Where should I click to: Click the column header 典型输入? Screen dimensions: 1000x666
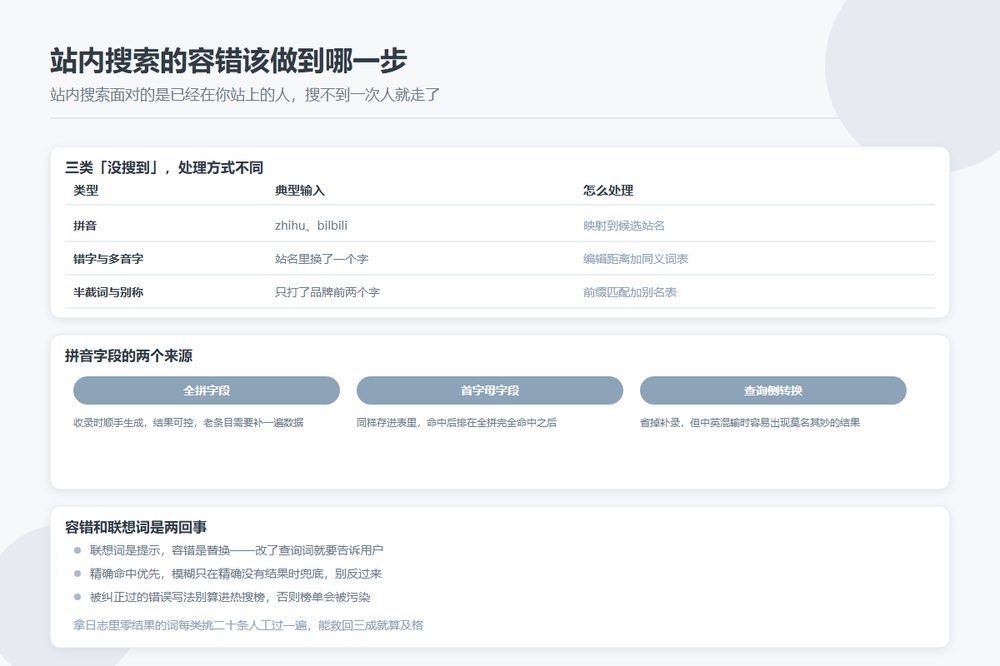(x=300, y=190)
